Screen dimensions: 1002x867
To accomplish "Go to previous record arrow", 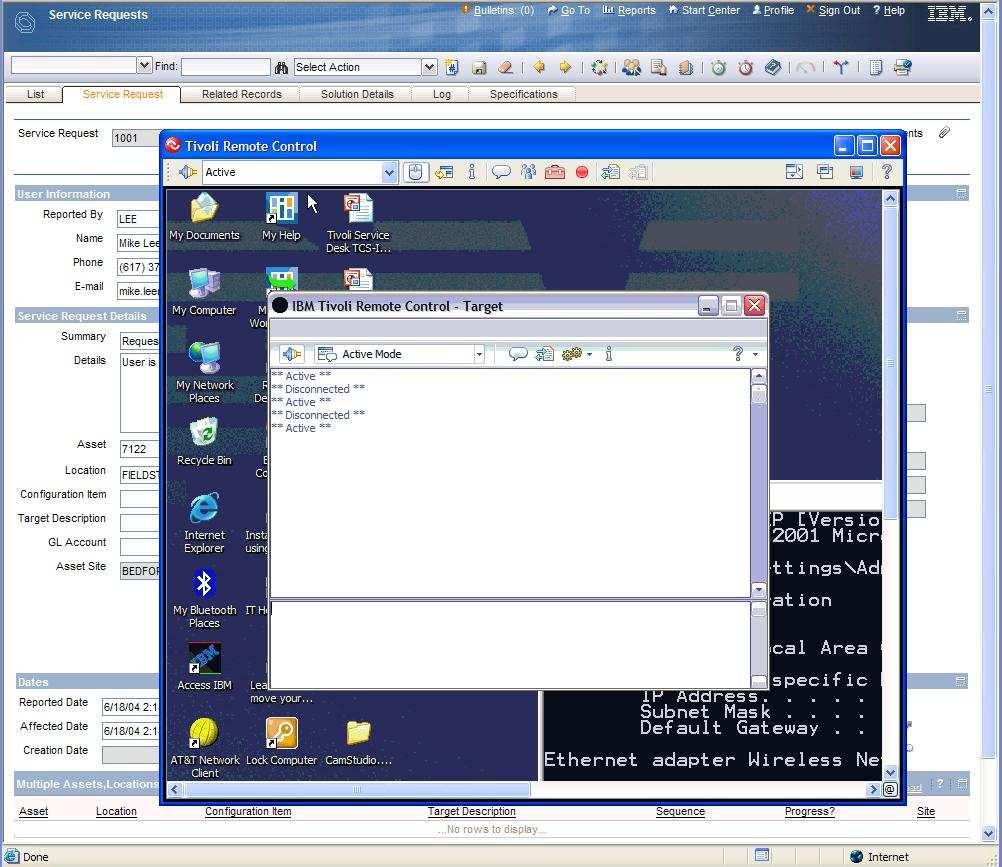I will tap(539, 67).
